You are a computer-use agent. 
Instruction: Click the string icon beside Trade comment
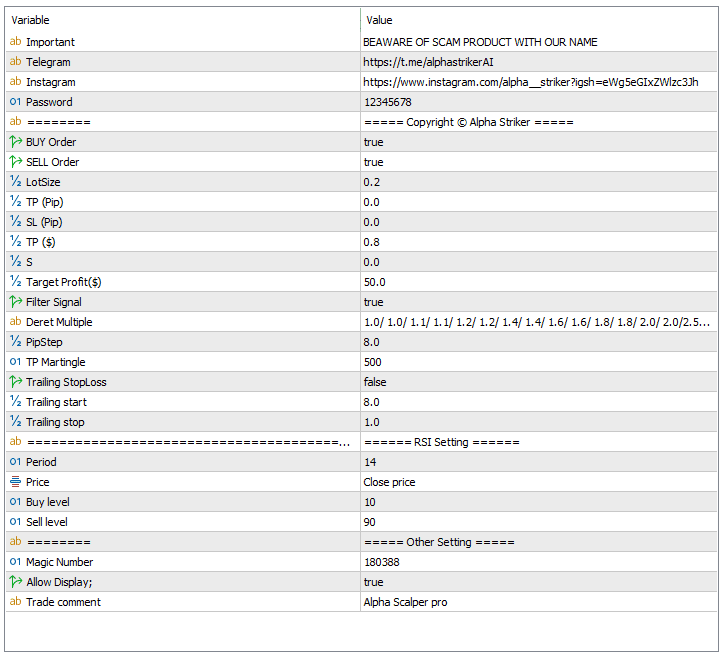pos(15,602)
